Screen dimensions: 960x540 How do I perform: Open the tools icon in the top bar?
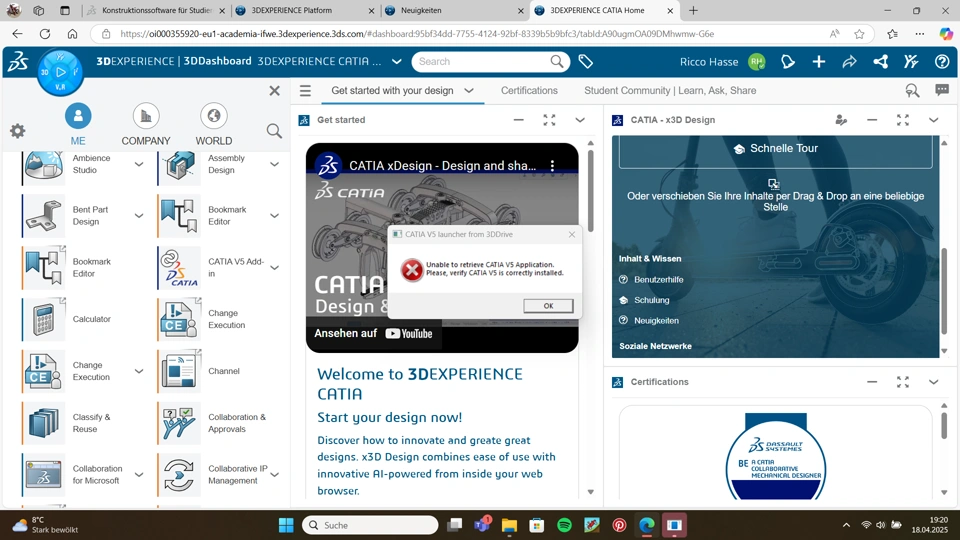[911, 61]
